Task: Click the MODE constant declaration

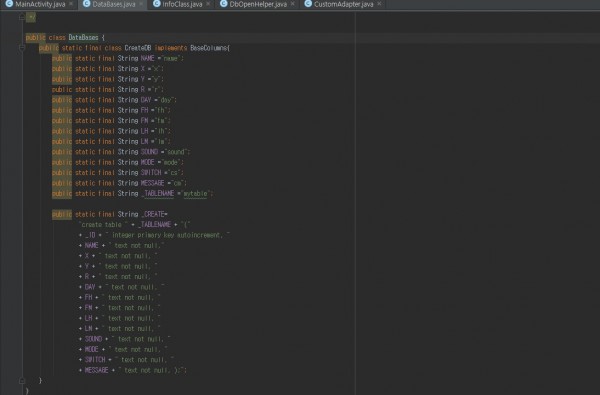Action: pos(147,162)
